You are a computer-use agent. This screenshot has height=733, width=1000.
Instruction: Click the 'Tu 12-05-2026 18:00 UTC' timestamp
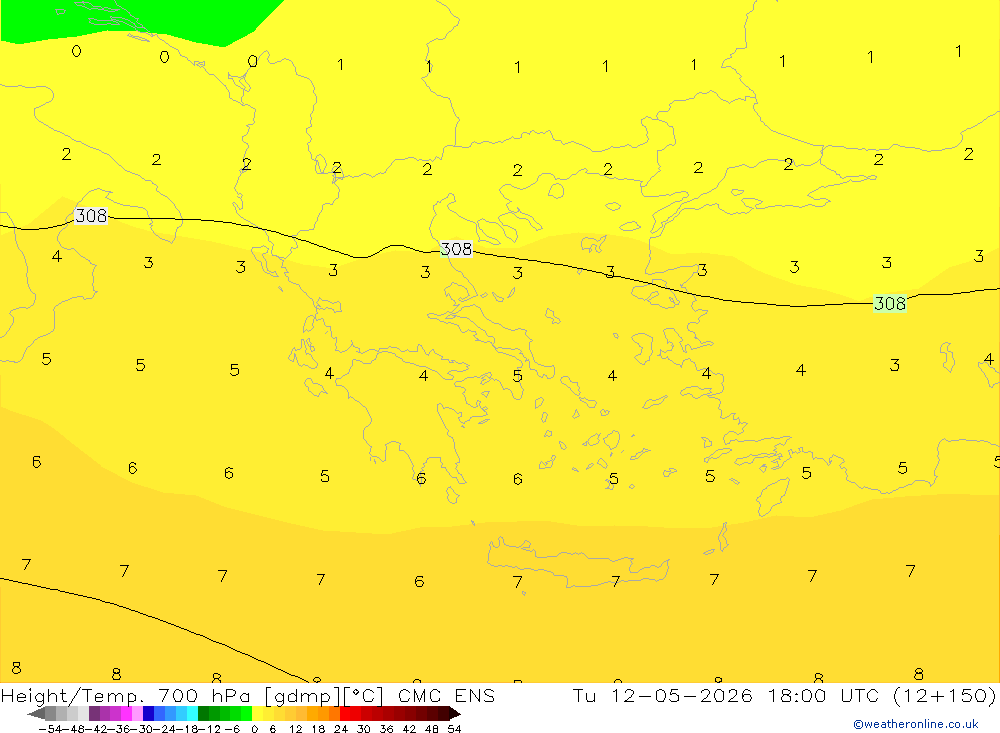(726, 696)
